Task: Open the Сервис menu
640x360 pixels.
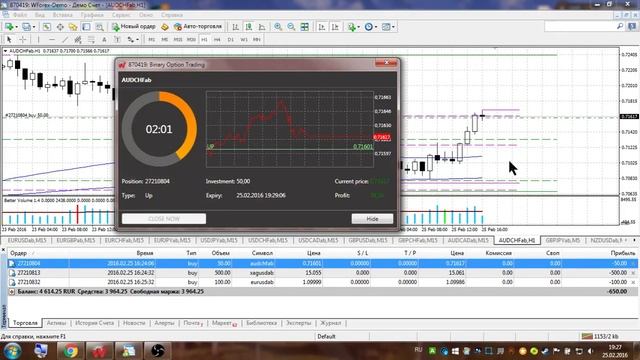Action: (121, 15)
